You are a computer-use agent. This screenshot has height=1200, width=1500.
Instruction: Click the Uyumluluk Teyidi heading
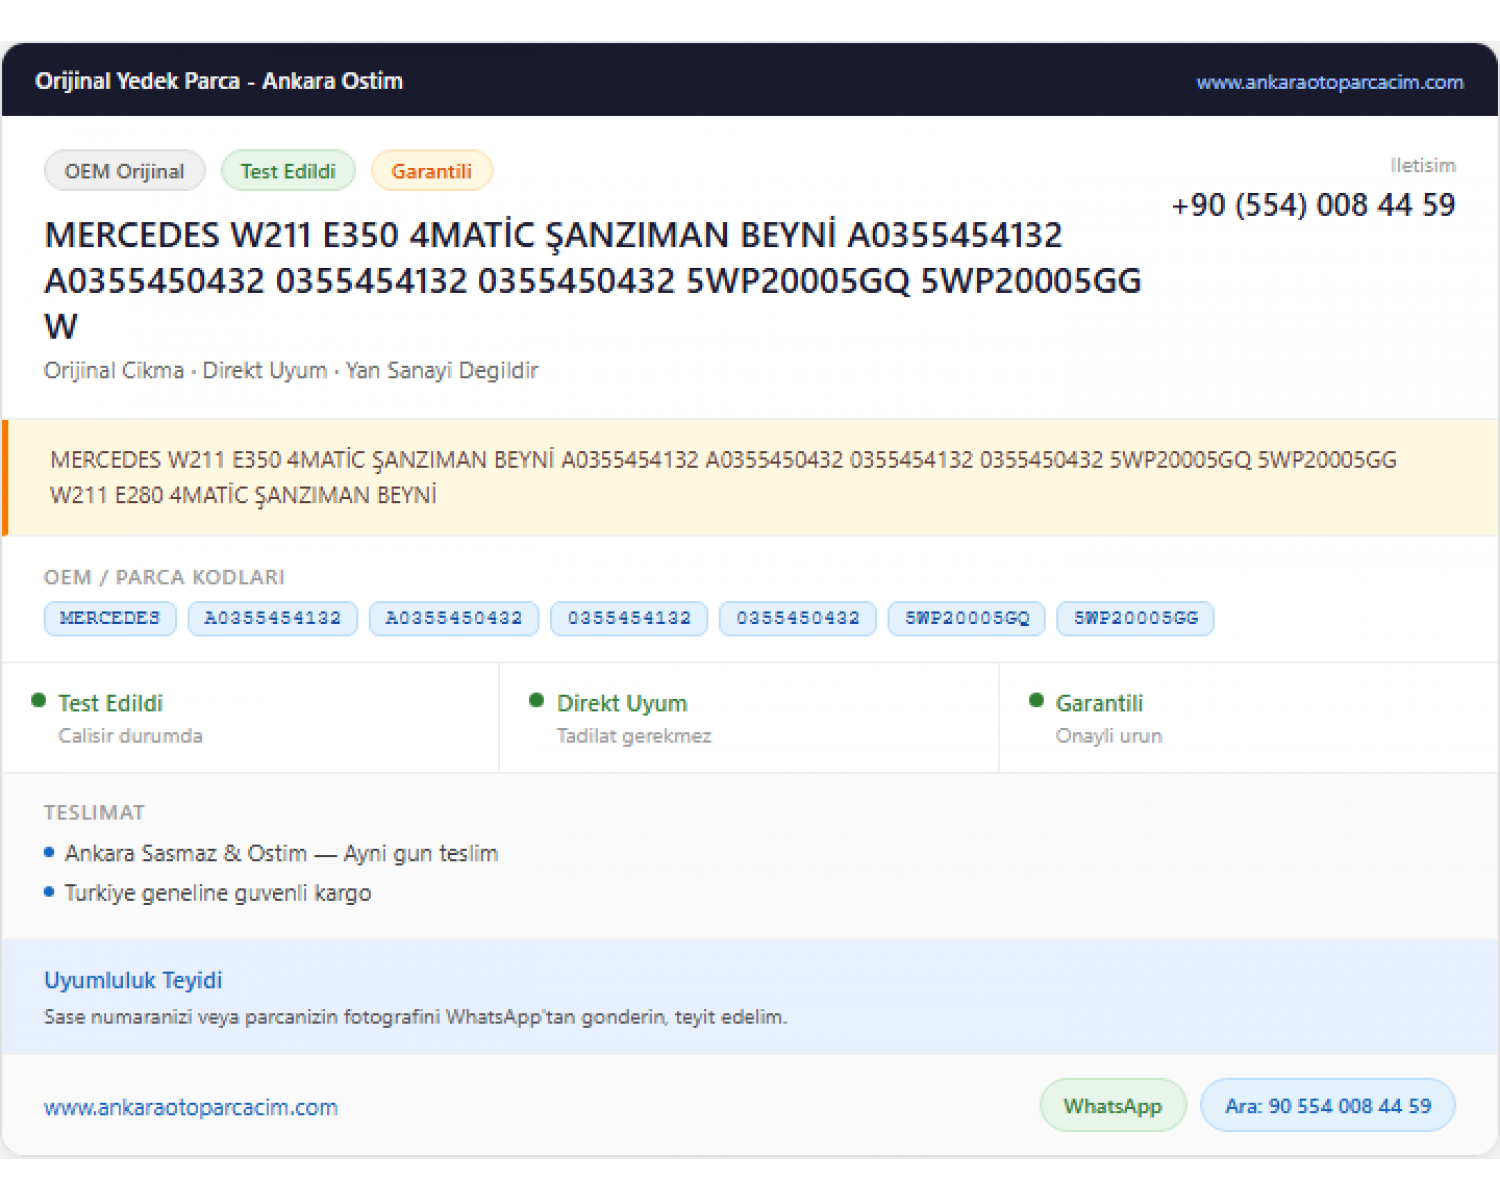pyautogui.click(x=133, y=980)
